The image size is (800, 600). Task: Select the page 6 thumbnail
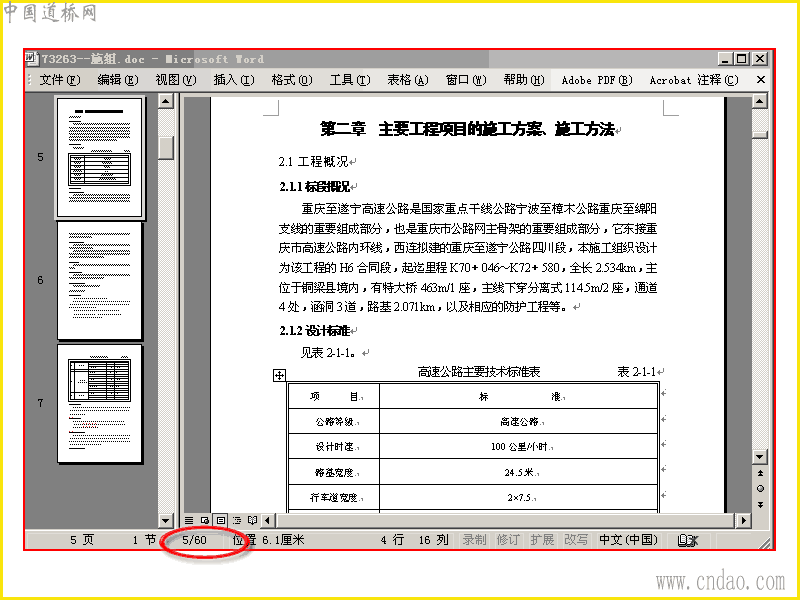pyautogui.click(x=99, y=280)
